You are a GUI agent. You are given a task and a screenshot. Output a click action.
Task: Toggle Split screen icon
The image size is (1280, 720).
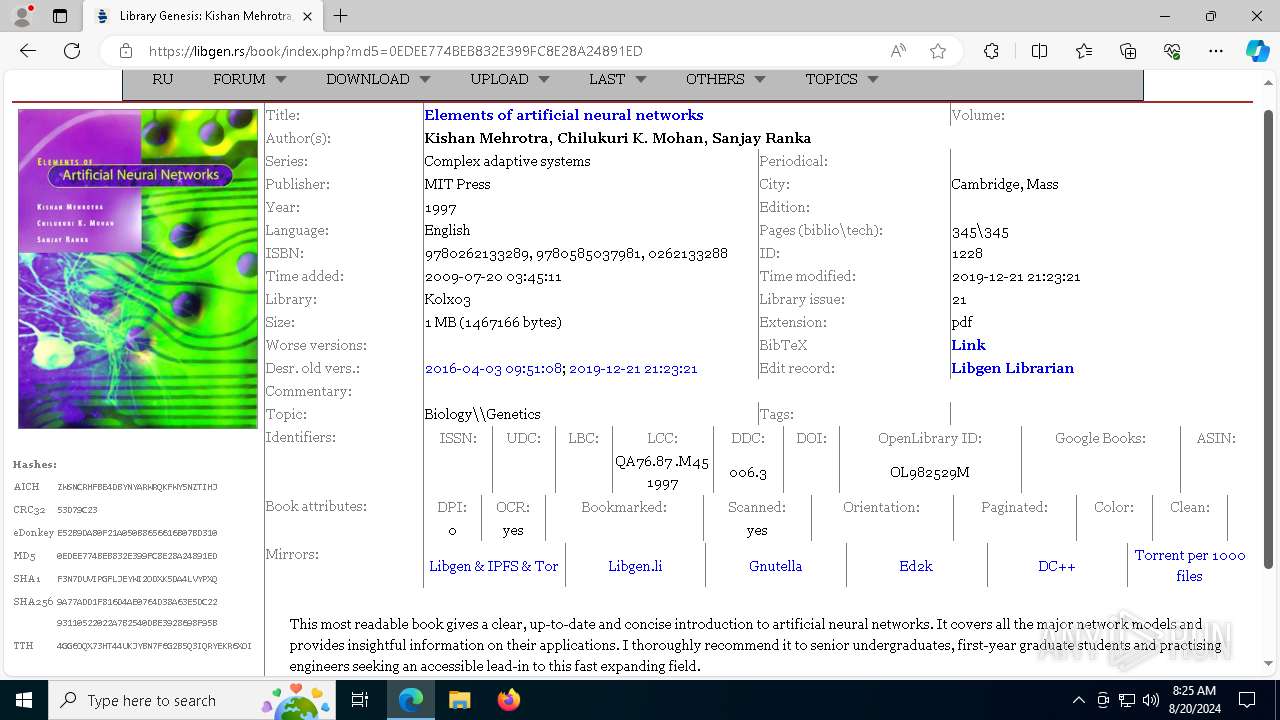pyautogui.click(x=1039, y=51)
